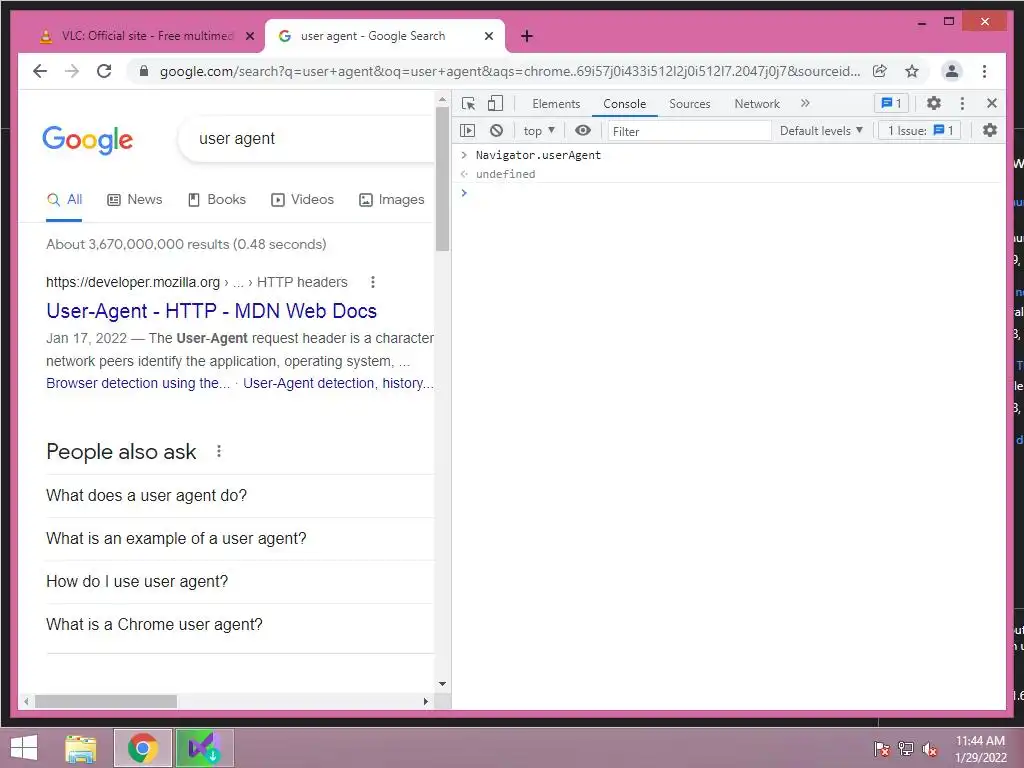
Task: Click the undefined console result
Action: (x=505, y=174)
